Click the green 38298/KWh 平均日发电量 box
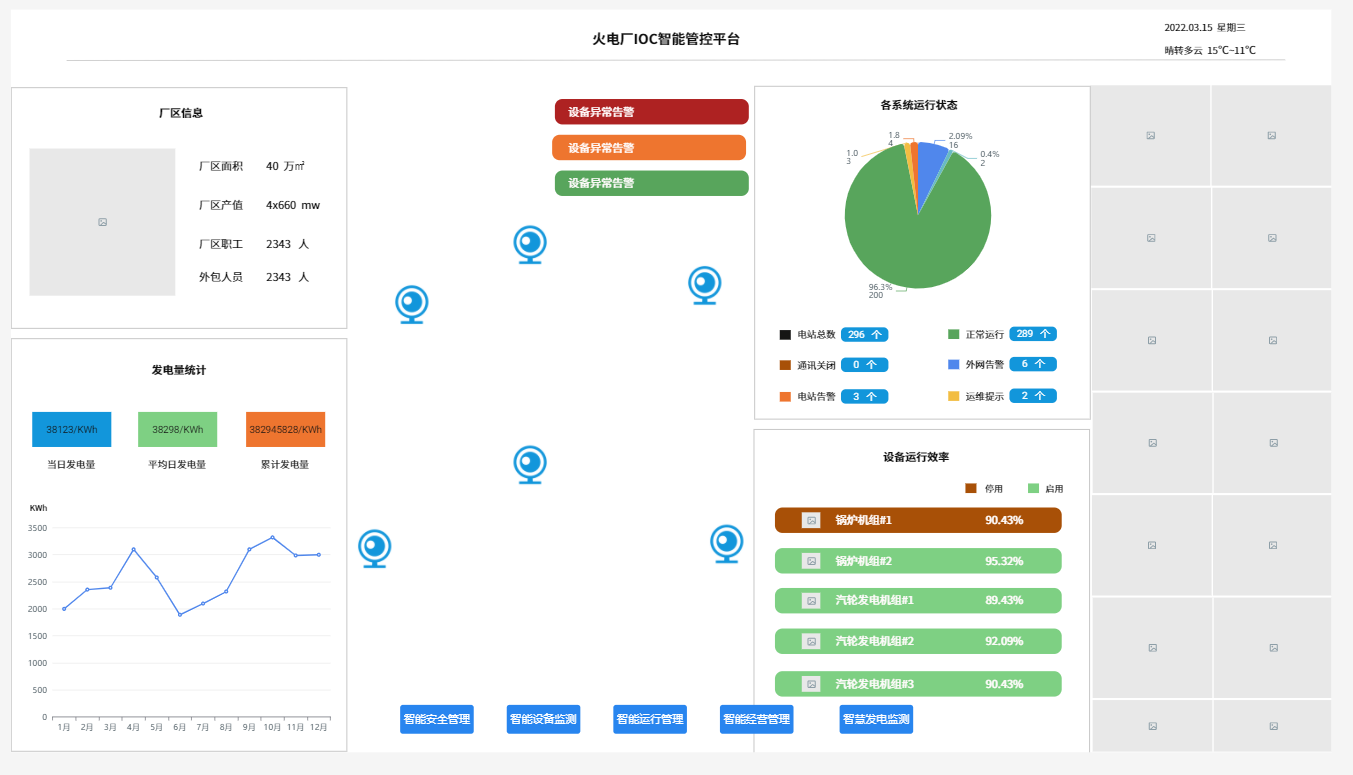Screen dimensions: 1353x775 [x=178, y=430]
